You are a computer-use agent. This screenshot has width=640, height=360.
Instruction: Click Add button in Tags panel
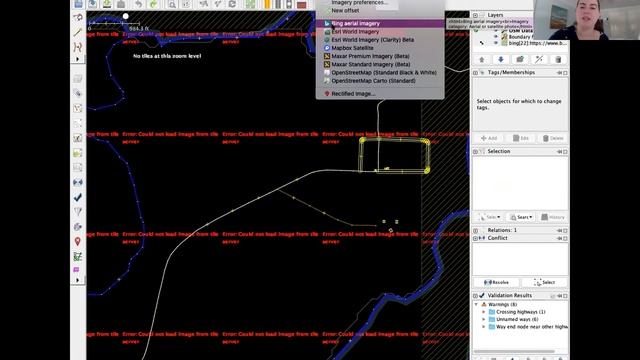tap(489, 138)
